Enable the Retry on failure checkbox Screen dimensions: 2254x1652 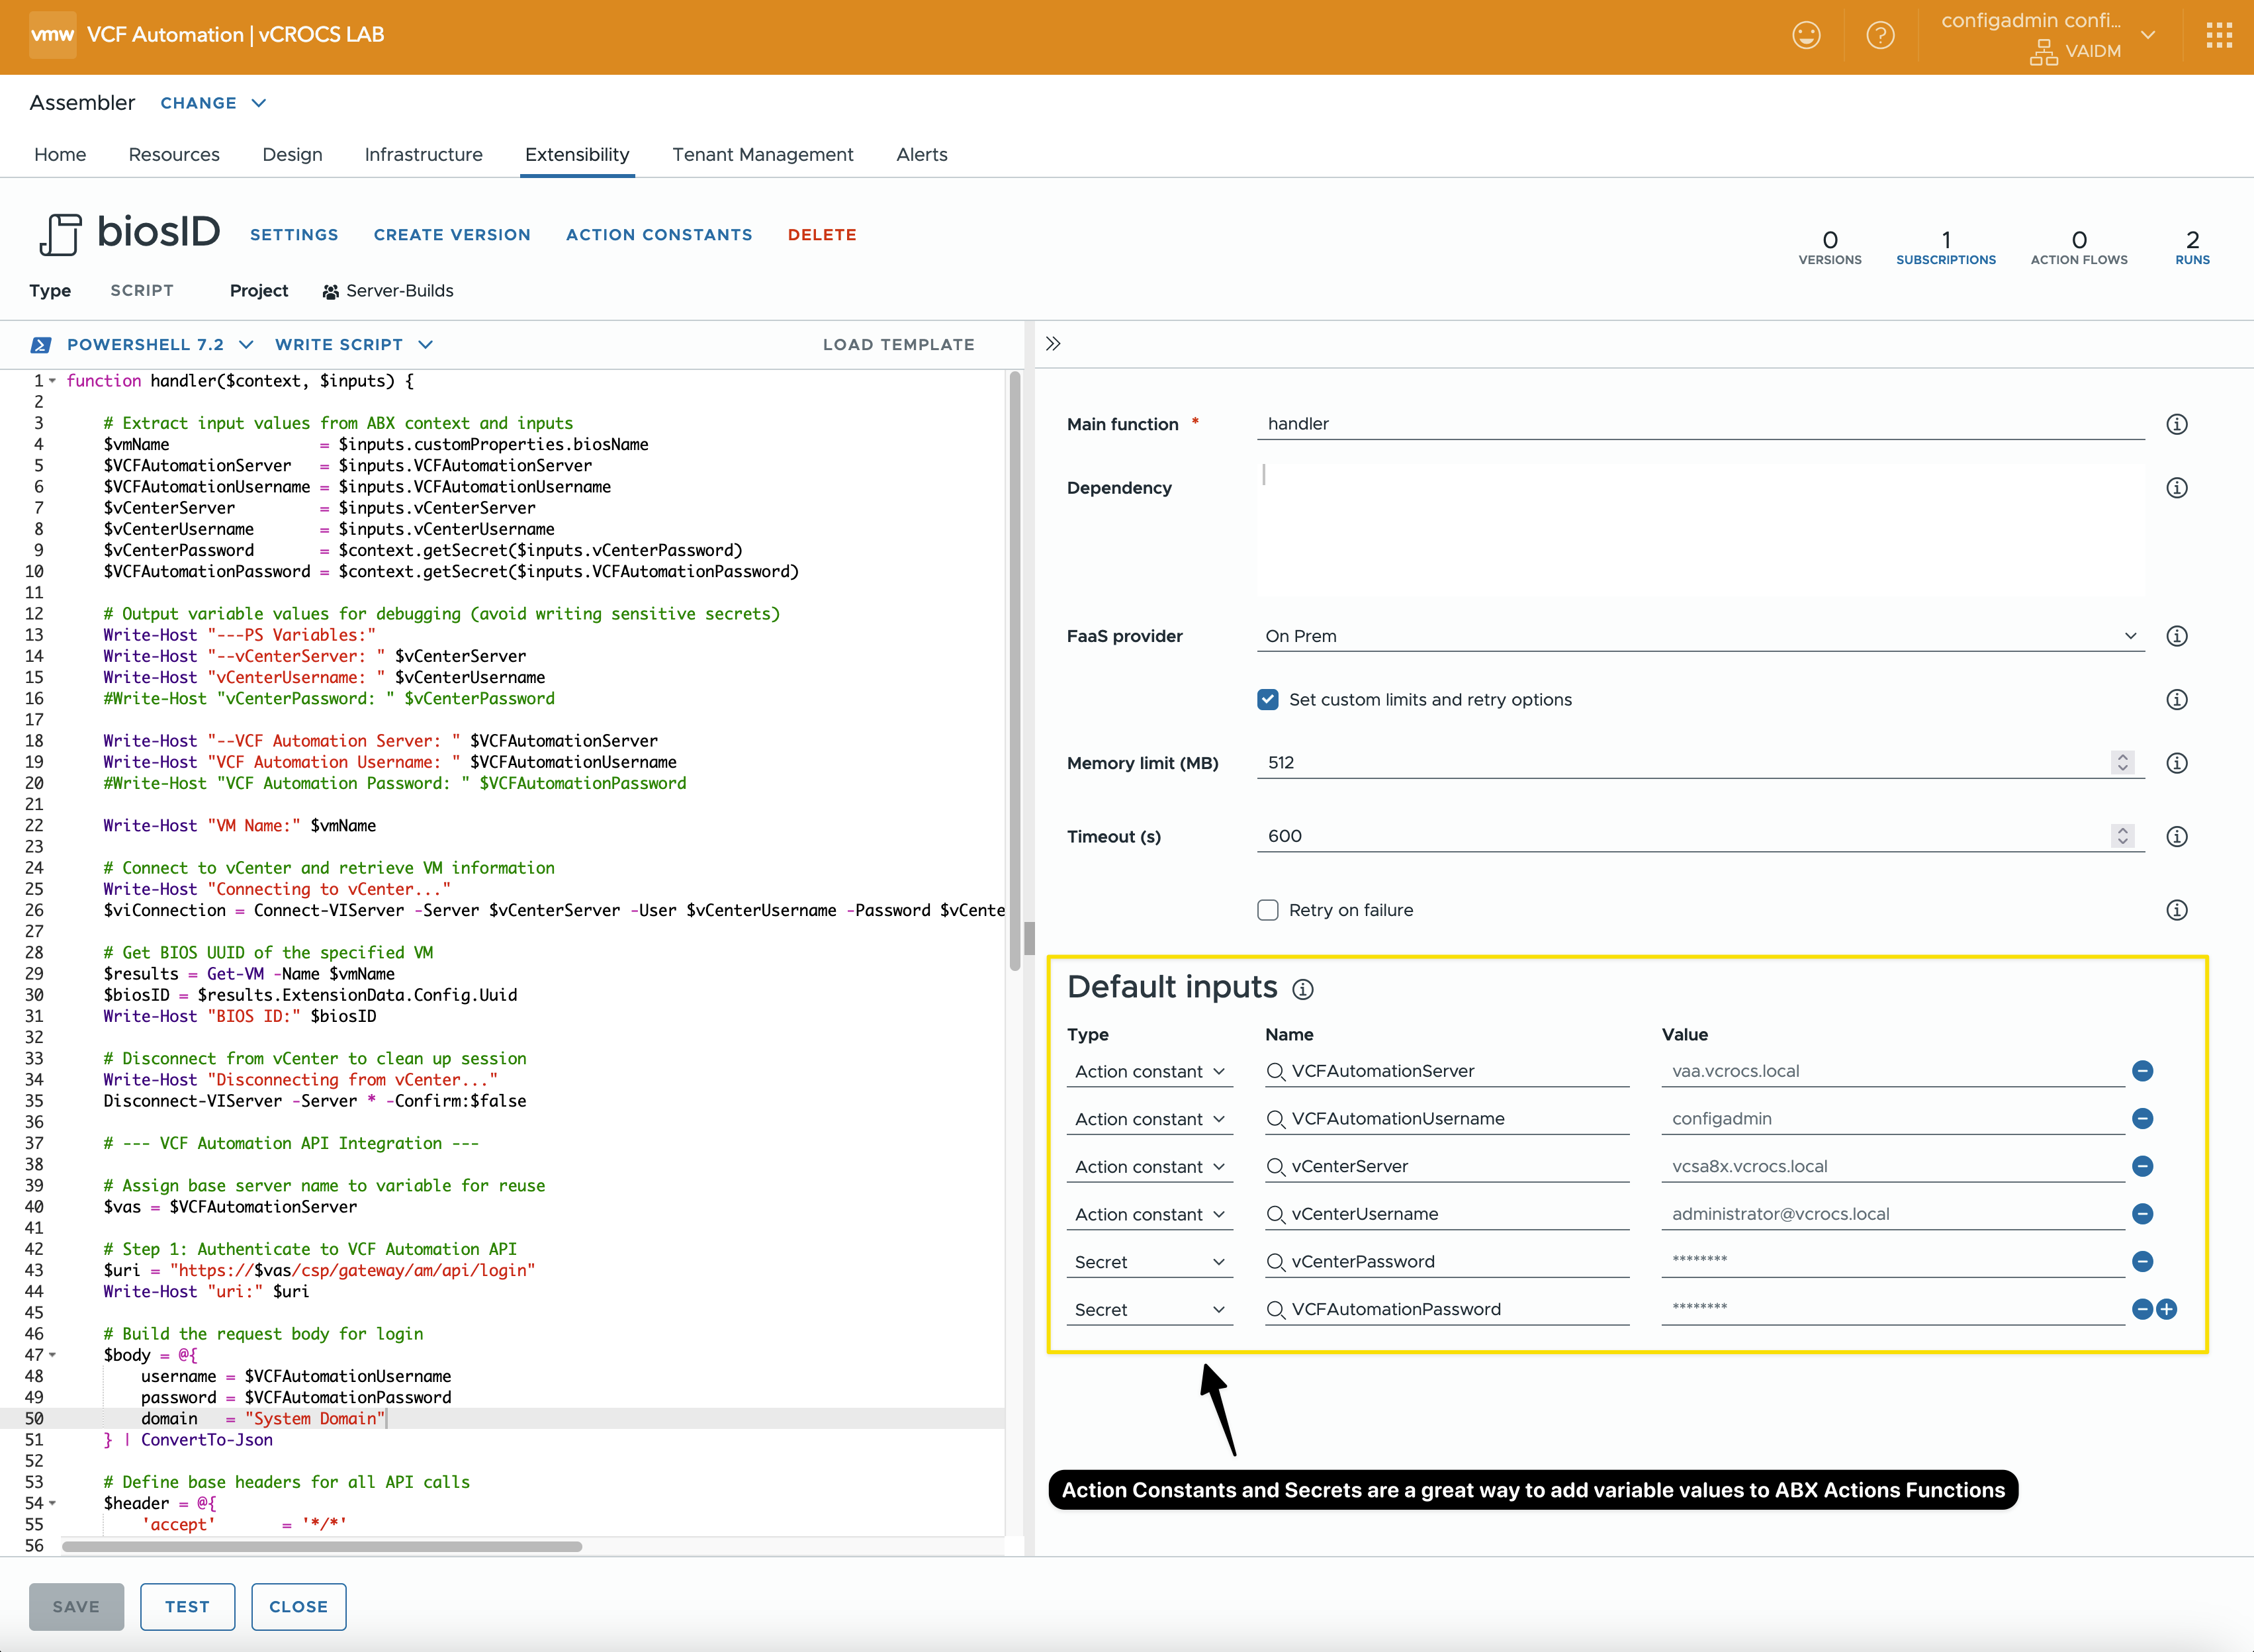(x=1268, y=910)
